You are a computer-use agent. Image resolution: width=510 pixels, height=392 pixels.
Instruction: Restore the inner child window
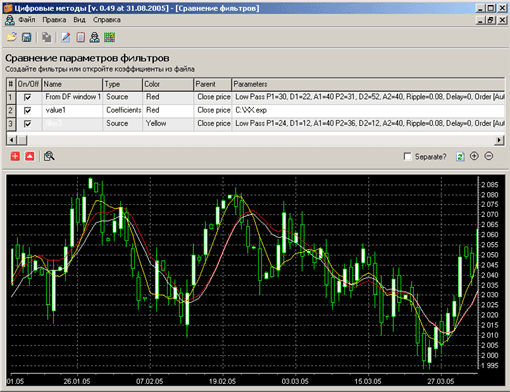click(x=491, y=20)
